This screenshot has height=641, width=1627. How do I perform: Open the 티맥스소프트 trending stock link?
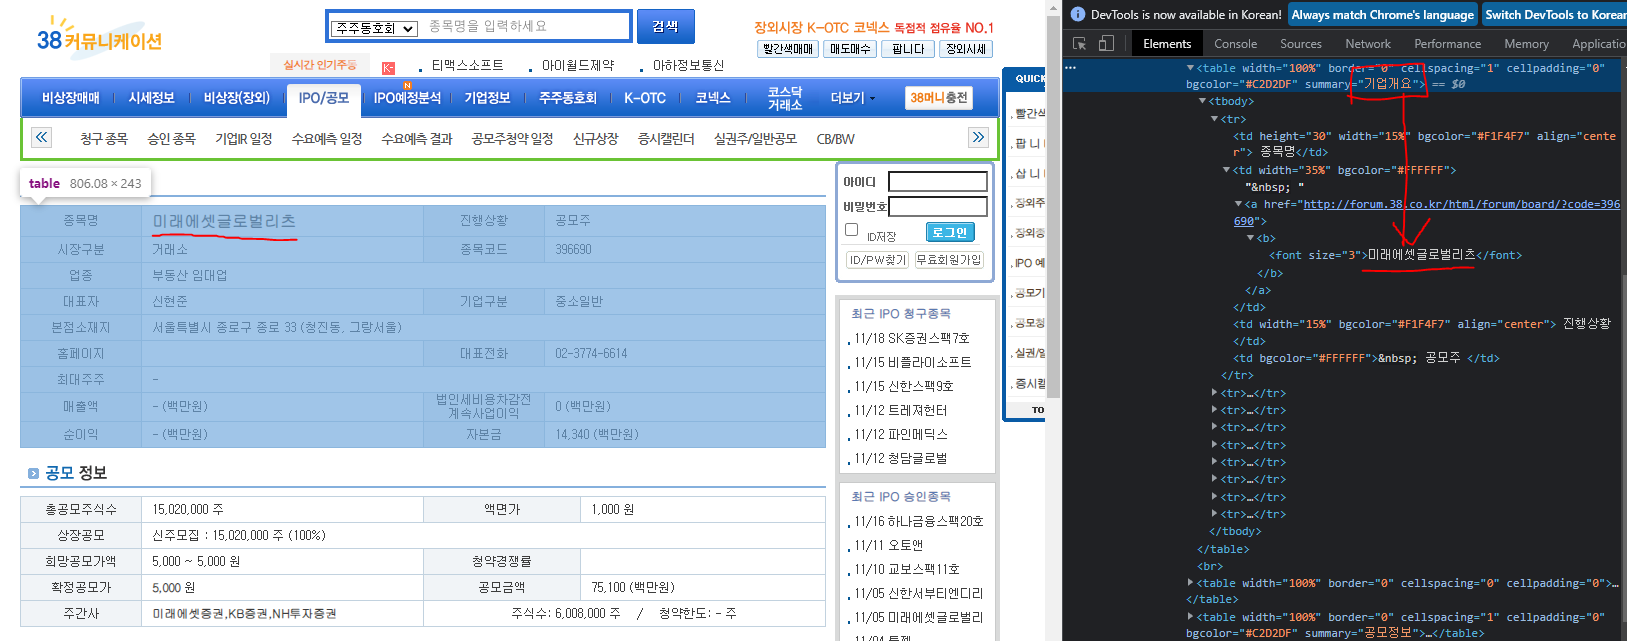[467, 65]
